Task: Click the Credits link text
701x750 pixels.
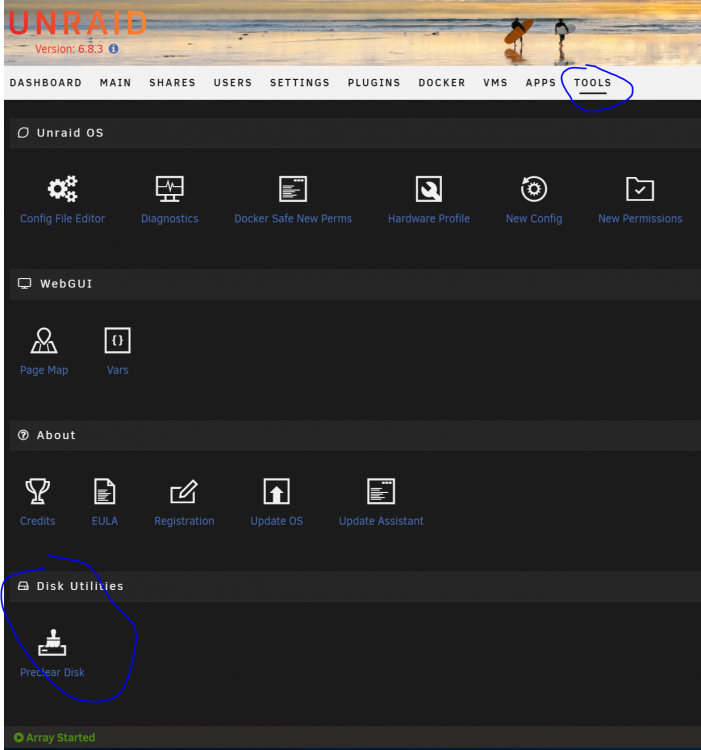Action: click(x=38, y=521)
